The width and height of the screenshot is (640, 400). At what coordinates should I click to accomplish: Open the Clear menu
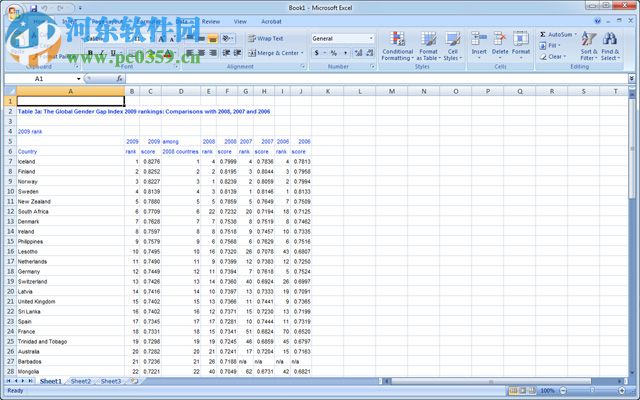point(553,57)
